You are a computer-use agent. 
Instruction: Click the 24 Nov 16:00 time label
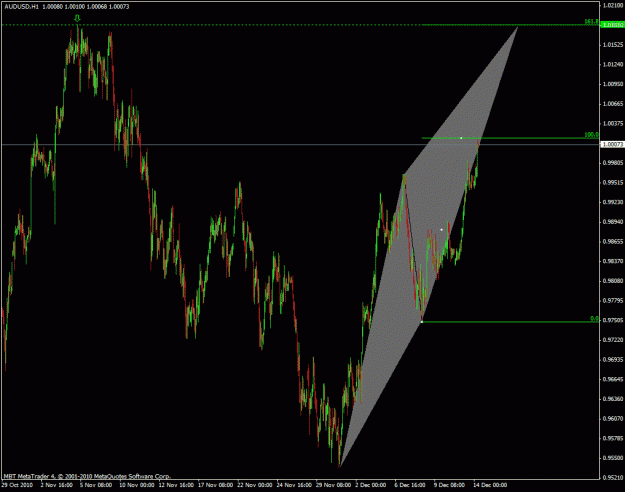coord(295,485)
